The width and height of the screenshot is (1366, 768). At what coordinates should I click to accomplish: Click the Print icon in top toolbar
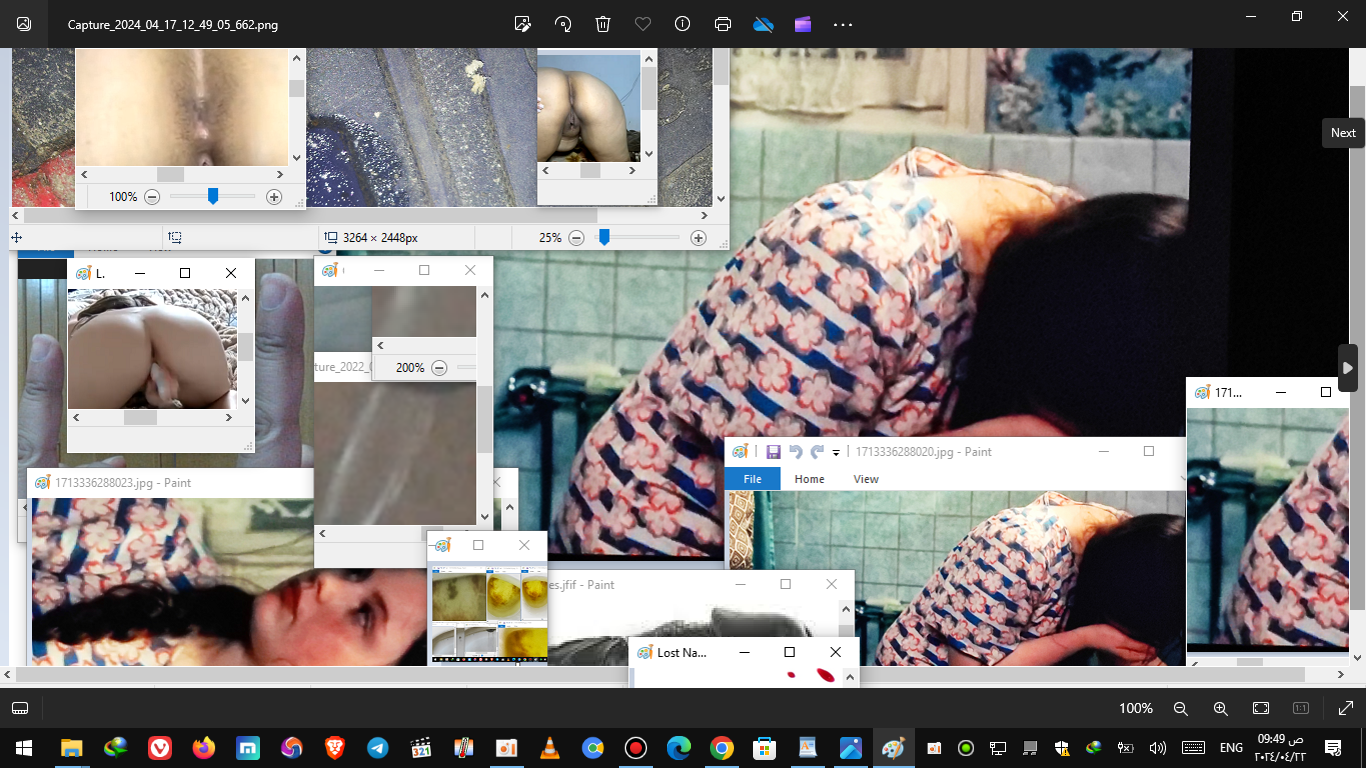click(x=723, y=24)
